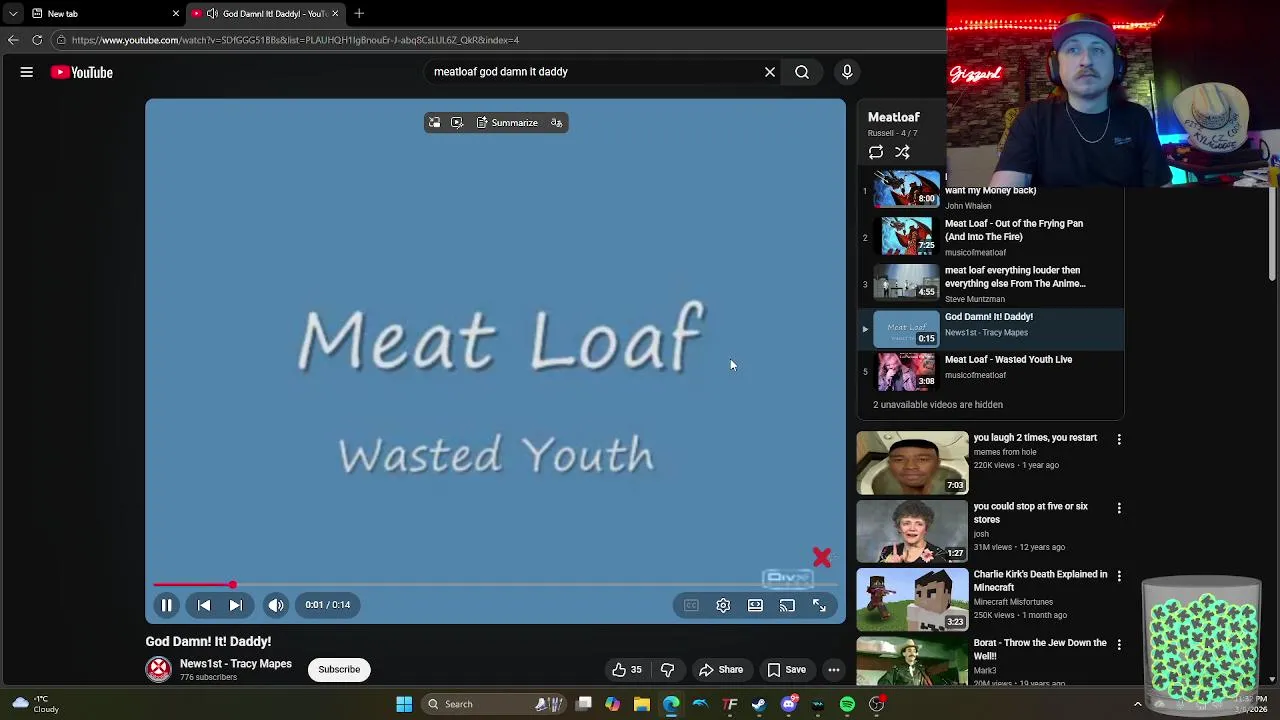Go back in the browser

point(13,40)
